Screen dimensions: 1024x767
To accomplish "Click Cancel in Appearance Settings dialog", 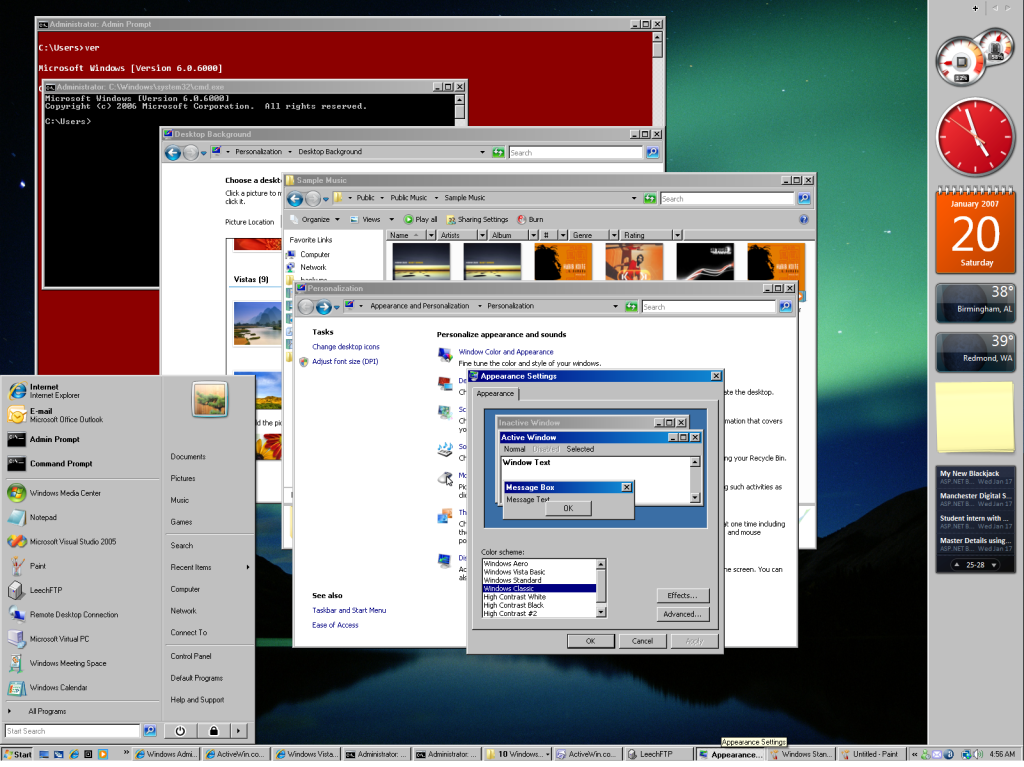I will [x=642, y=641].
